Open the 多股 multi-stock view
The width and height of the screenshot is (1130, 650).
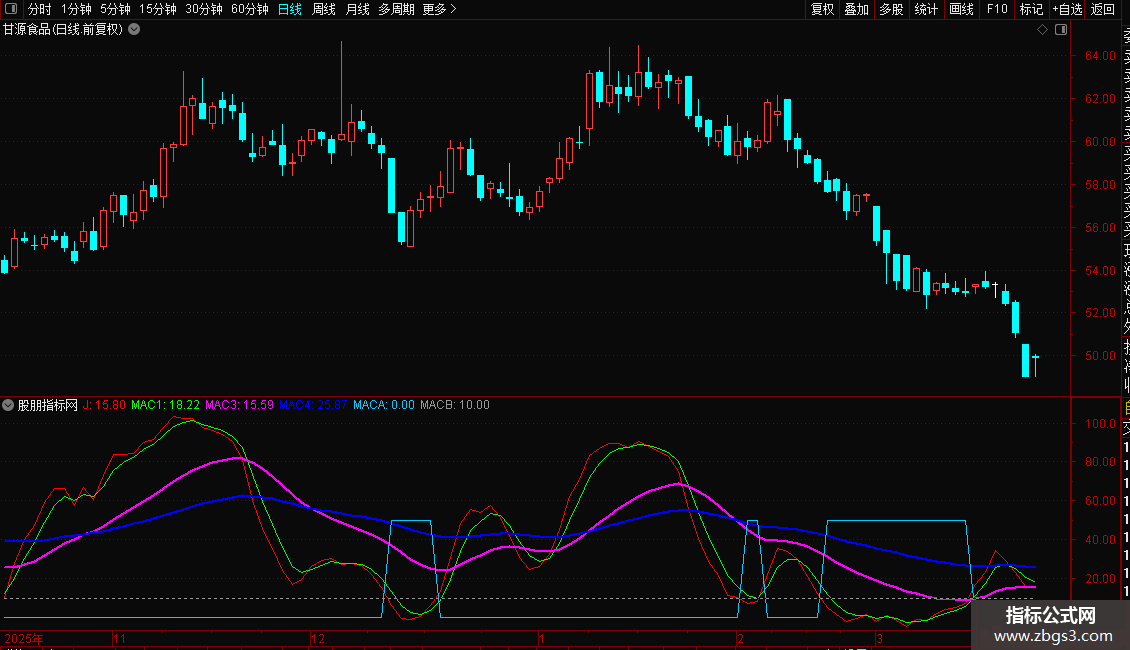tap(891, 9)
